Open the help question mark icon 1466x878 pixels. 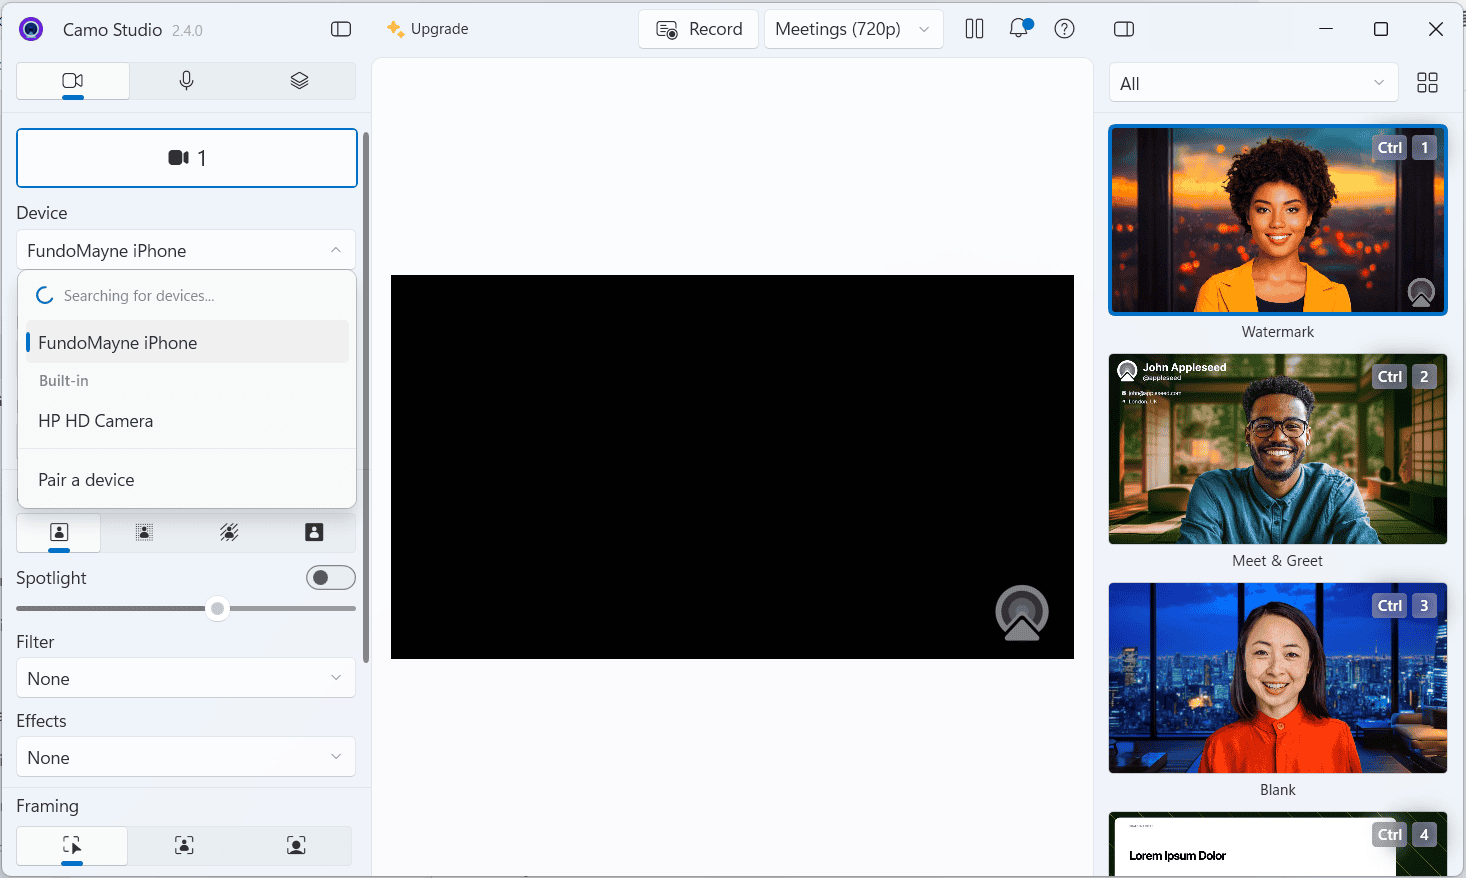tap(1065, 29)
